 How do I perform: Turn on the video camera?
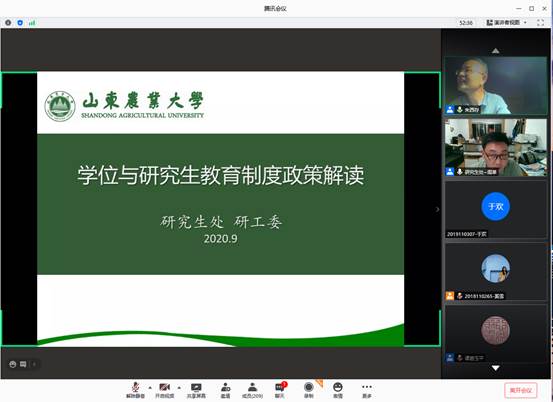click(x=164, y=390)
